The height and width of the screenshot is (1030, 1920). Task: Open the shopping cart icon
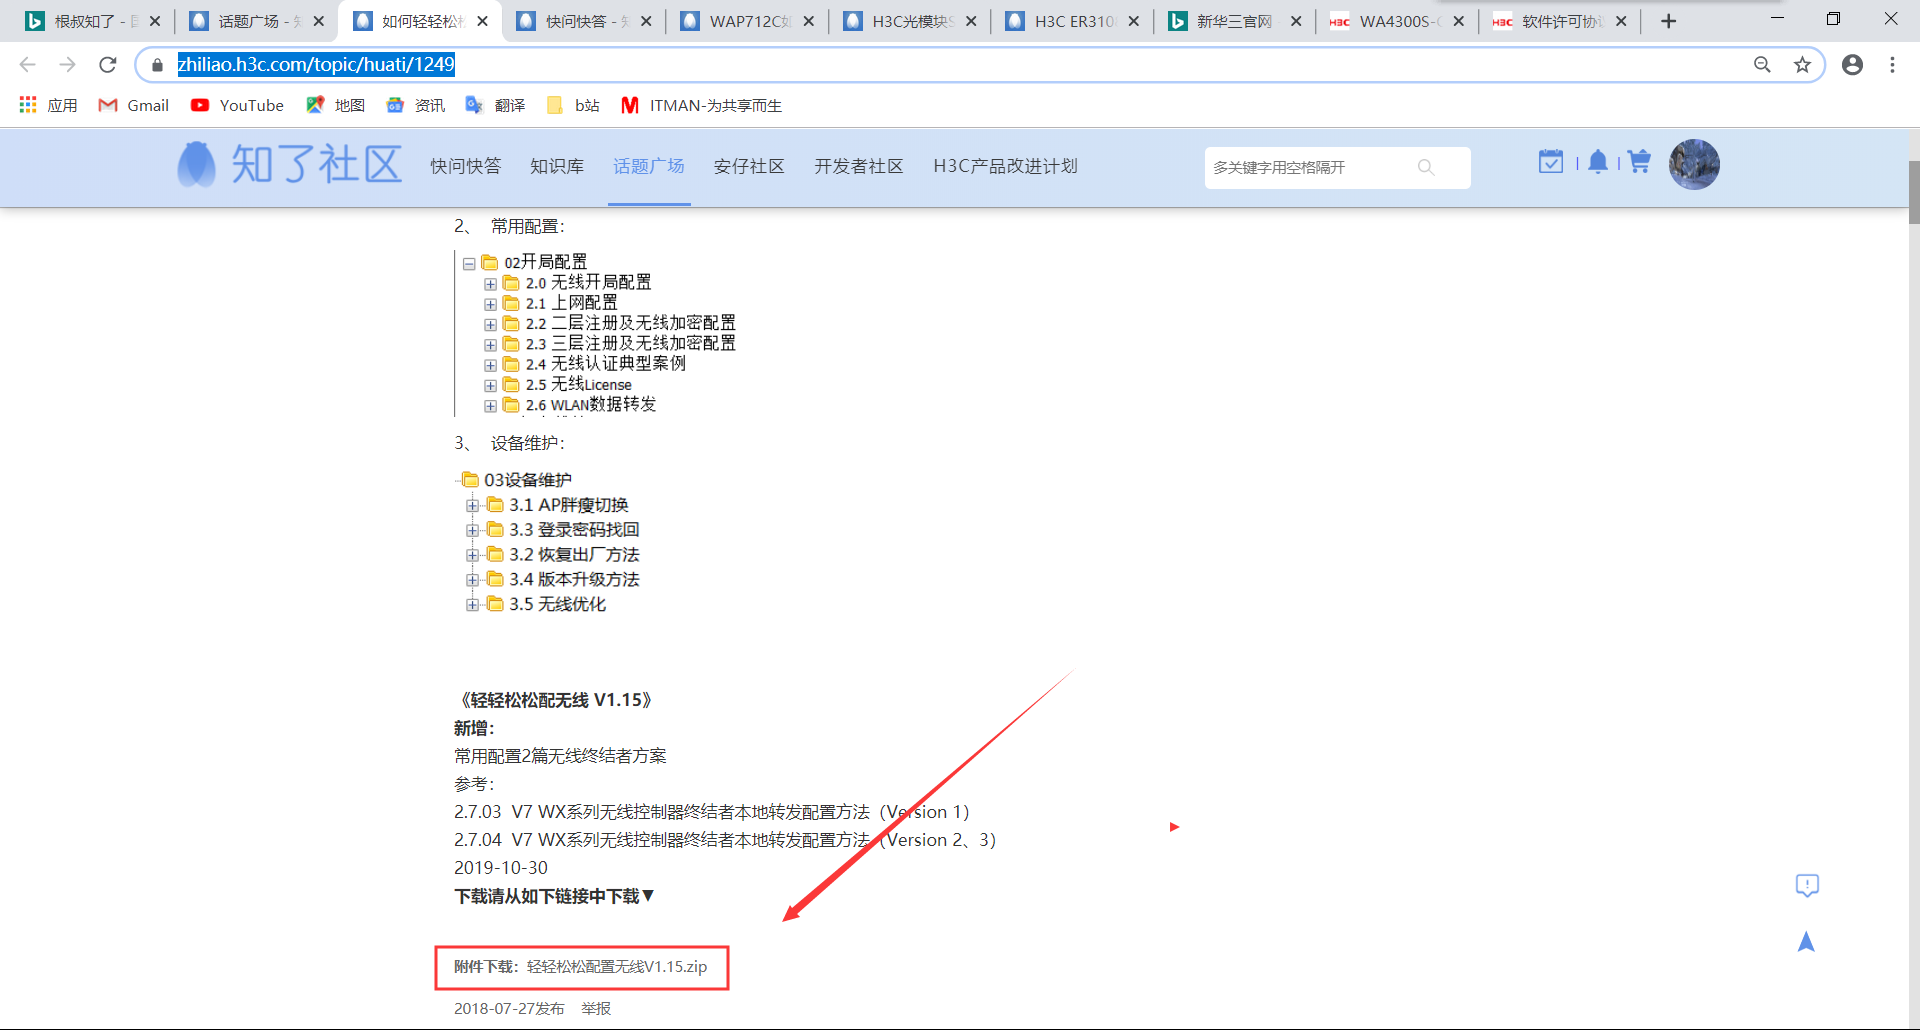[x=1639, y=161]
